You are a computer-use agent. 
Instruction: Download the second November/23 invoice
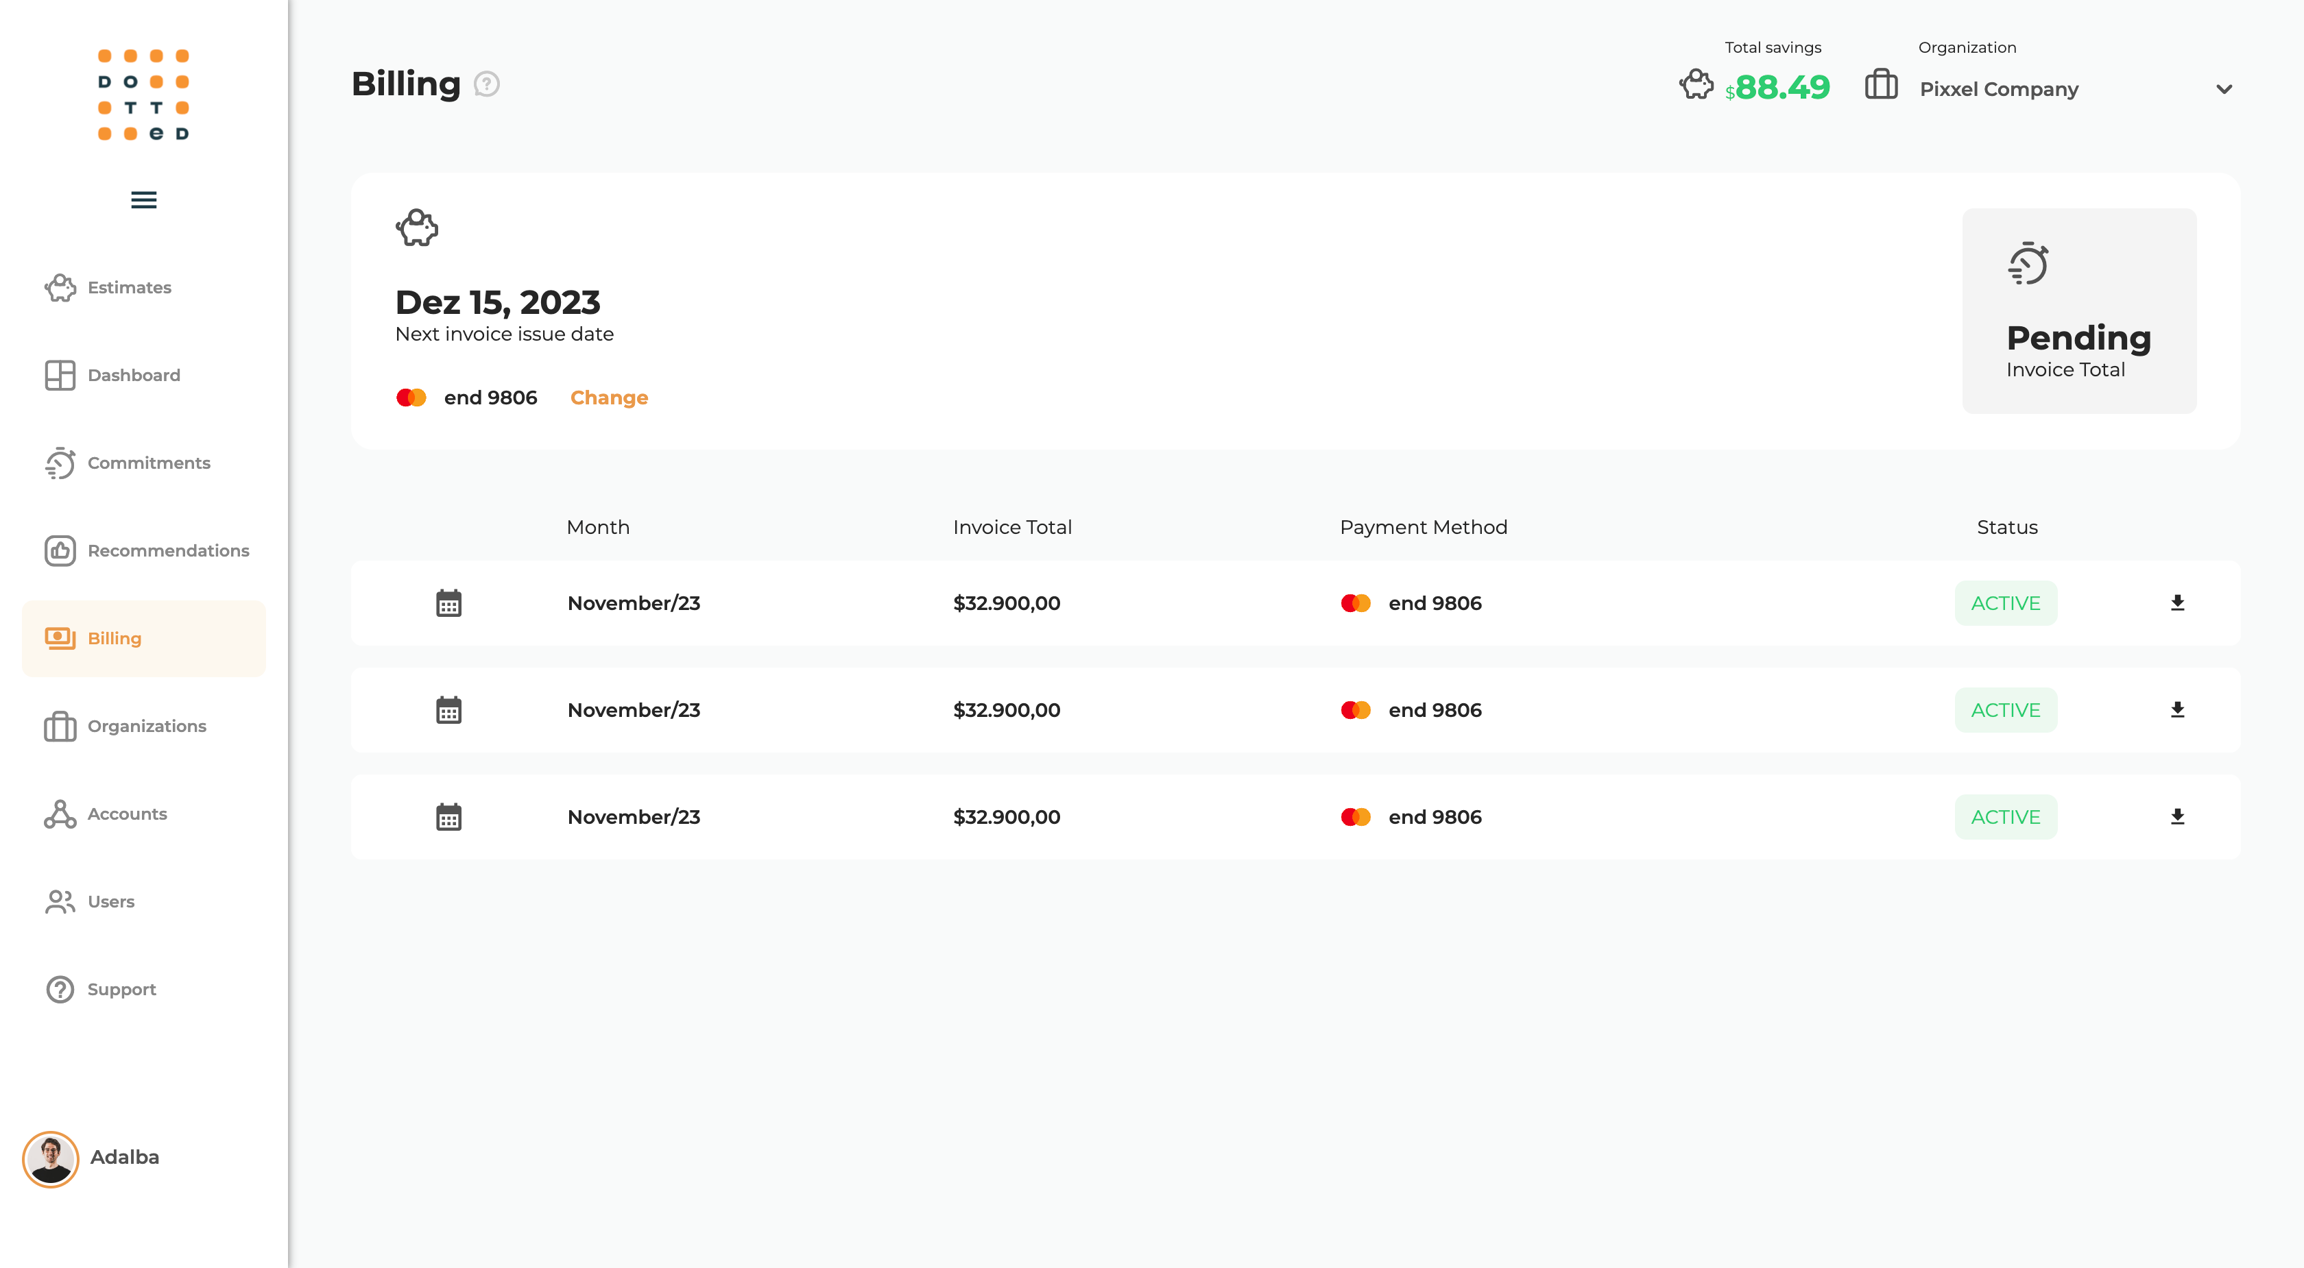pos(2177,710)
